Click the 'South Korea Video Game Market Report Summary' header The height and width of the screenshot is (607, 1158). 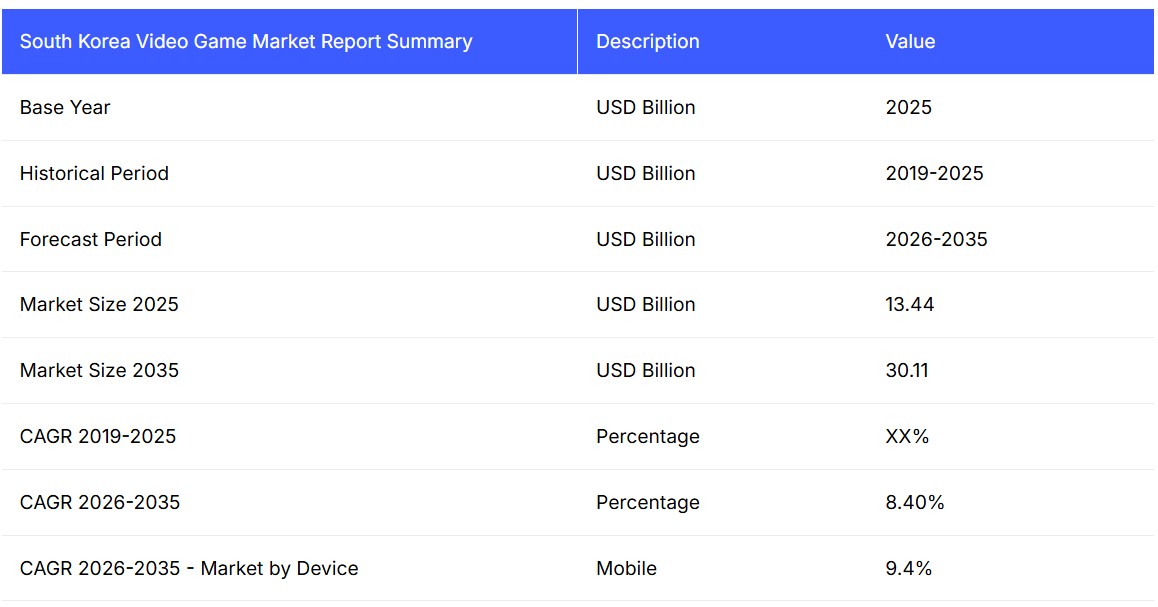(x=246, y=42)
